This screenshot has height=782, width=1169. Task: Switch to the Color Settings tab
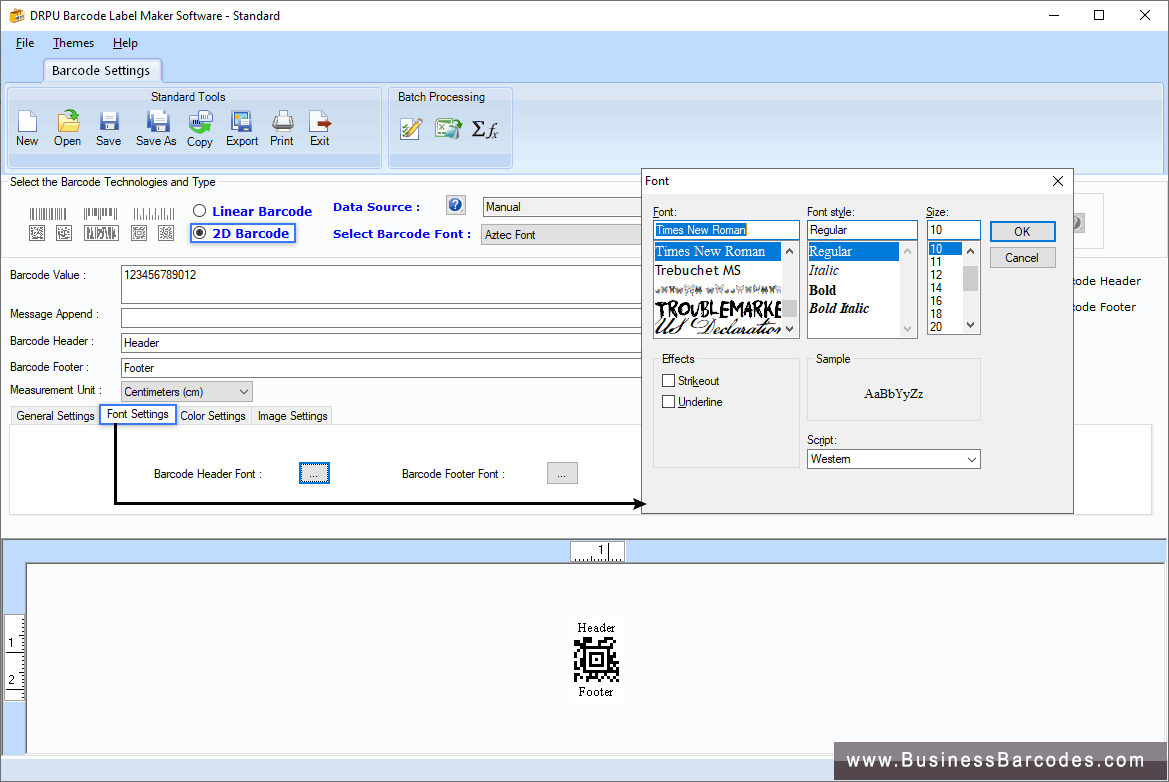coord(212,415)
